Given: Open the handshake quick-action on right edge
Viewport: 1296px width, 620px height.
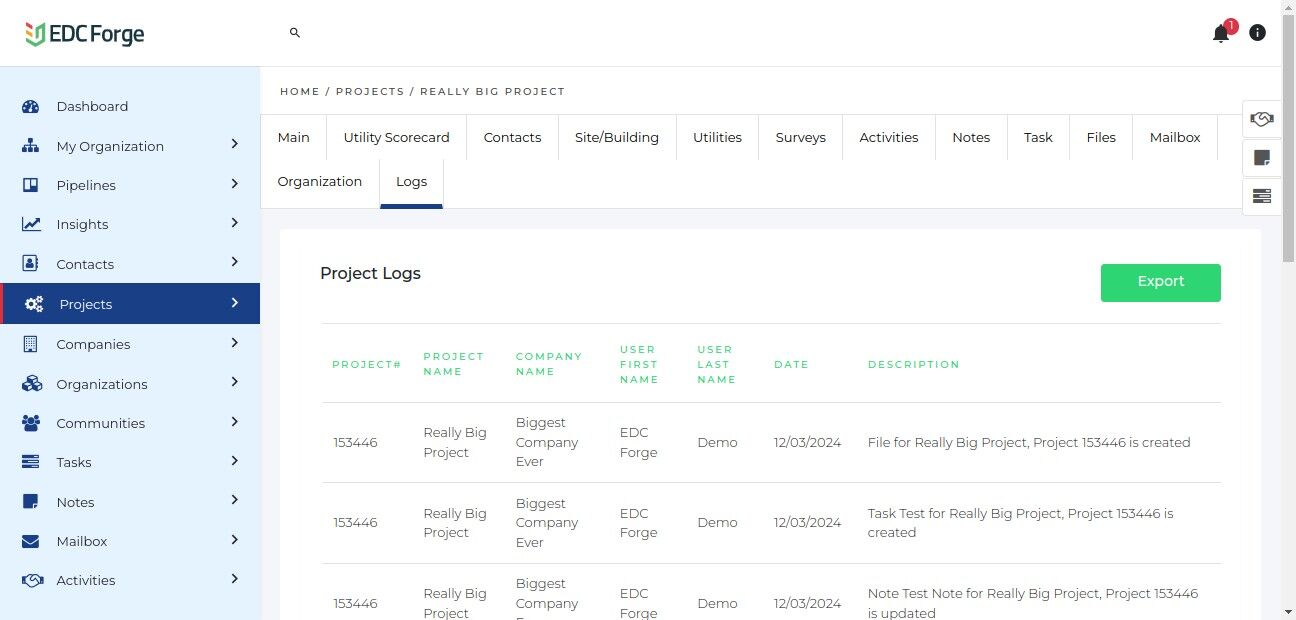Looking at the screenshot, I should (1261, 119).
